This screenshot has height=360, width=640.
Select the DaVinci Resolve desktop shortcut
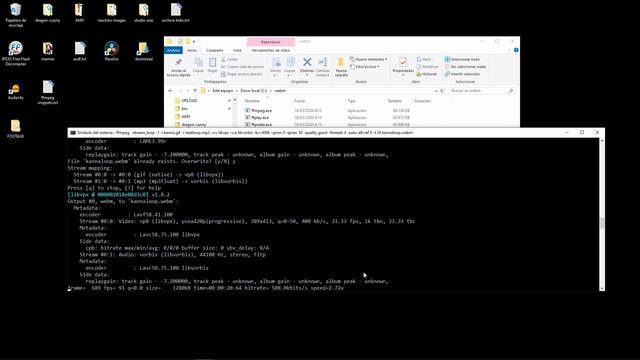111,51
